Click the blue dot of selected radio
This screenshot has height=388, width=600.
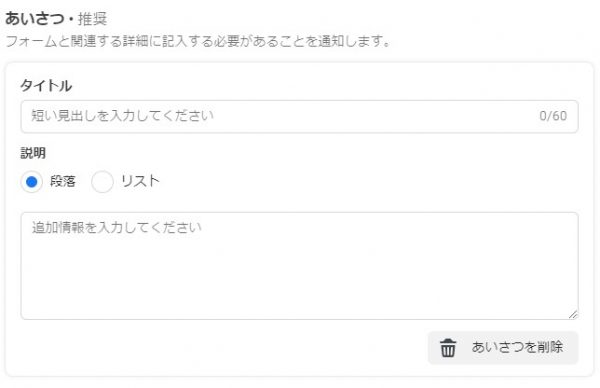(x=31, y=181)
